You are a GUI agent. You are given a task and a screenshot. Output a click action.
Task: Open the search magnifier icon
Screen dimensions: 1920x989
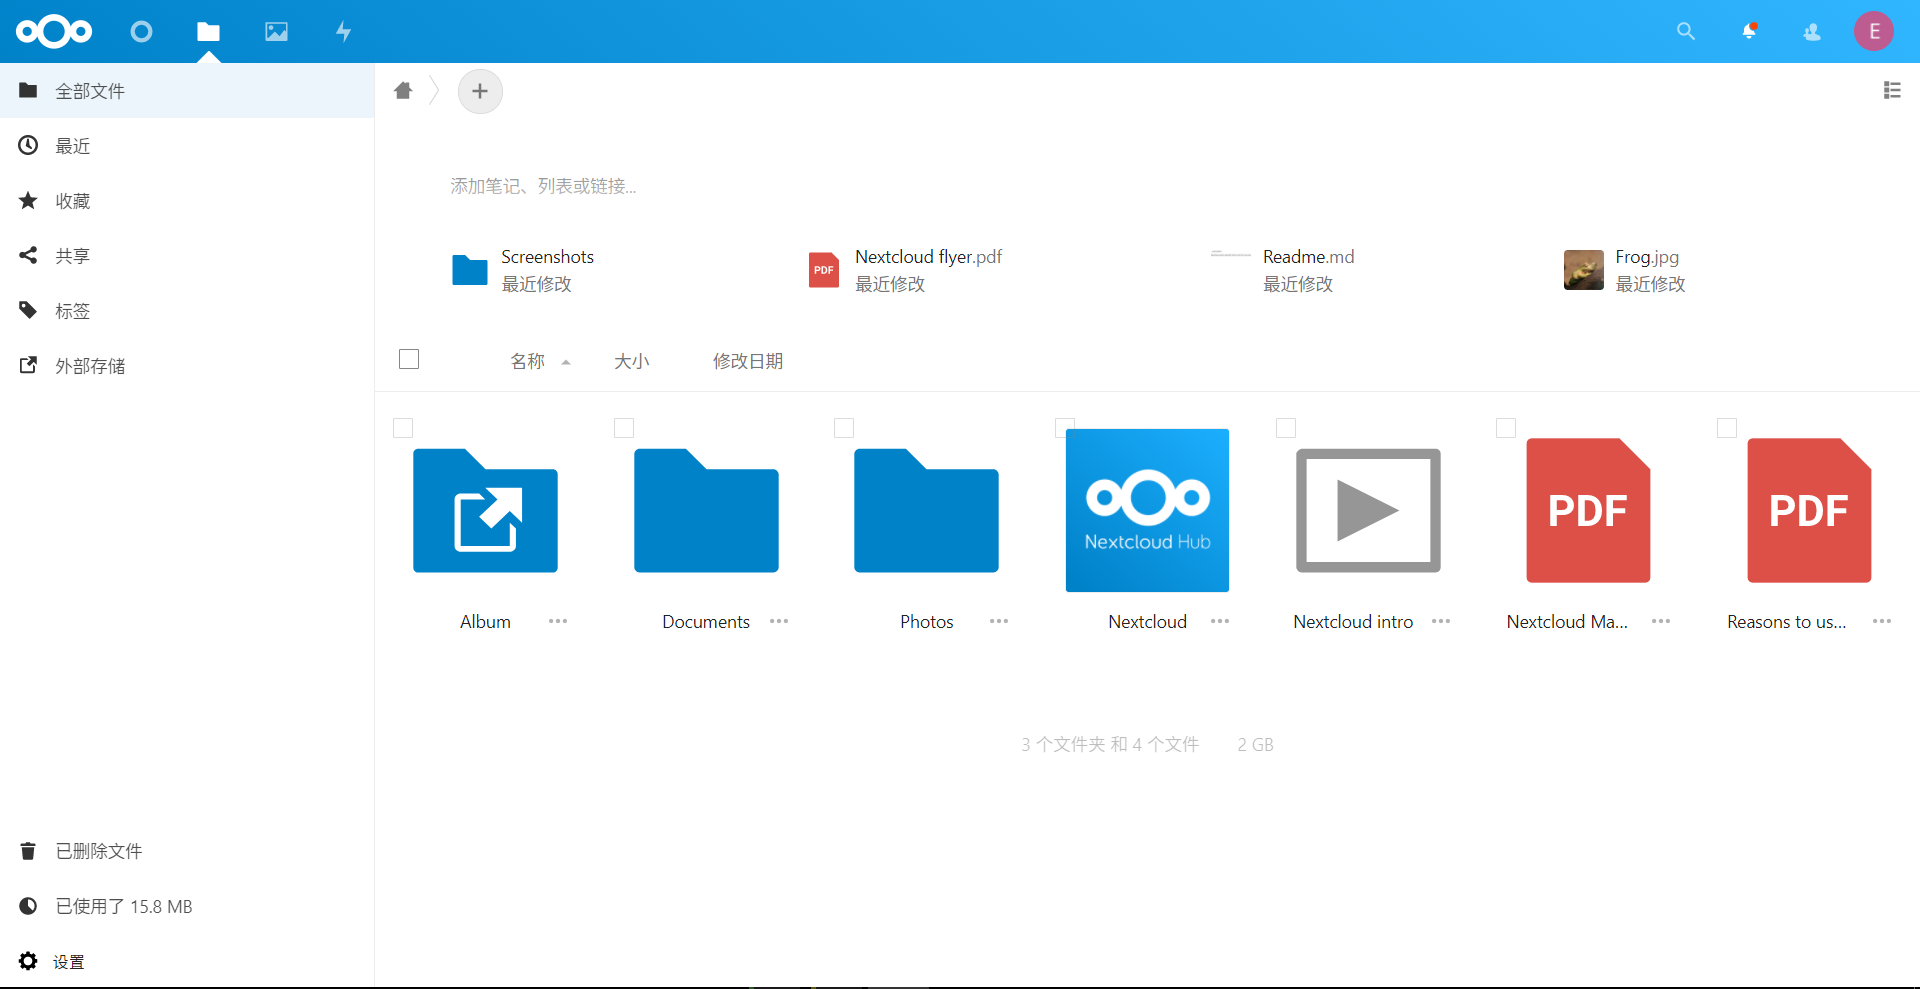coord(1686,32)
